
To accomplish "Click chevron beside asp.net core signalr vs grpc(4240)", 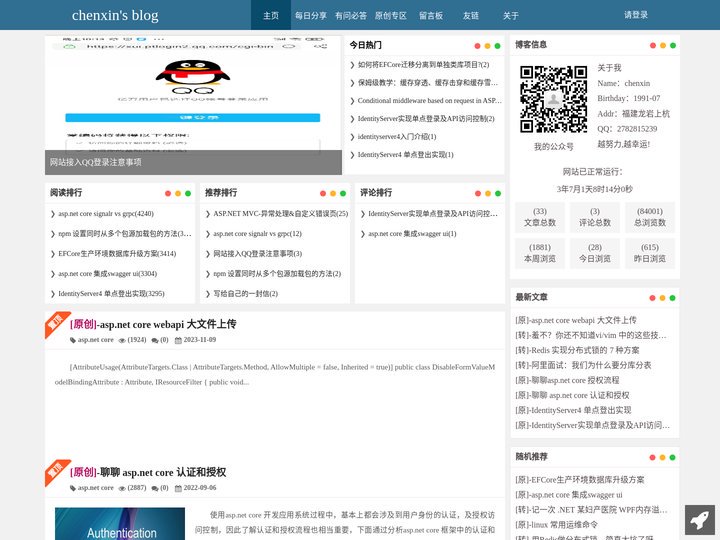I will tap(53, 214).
